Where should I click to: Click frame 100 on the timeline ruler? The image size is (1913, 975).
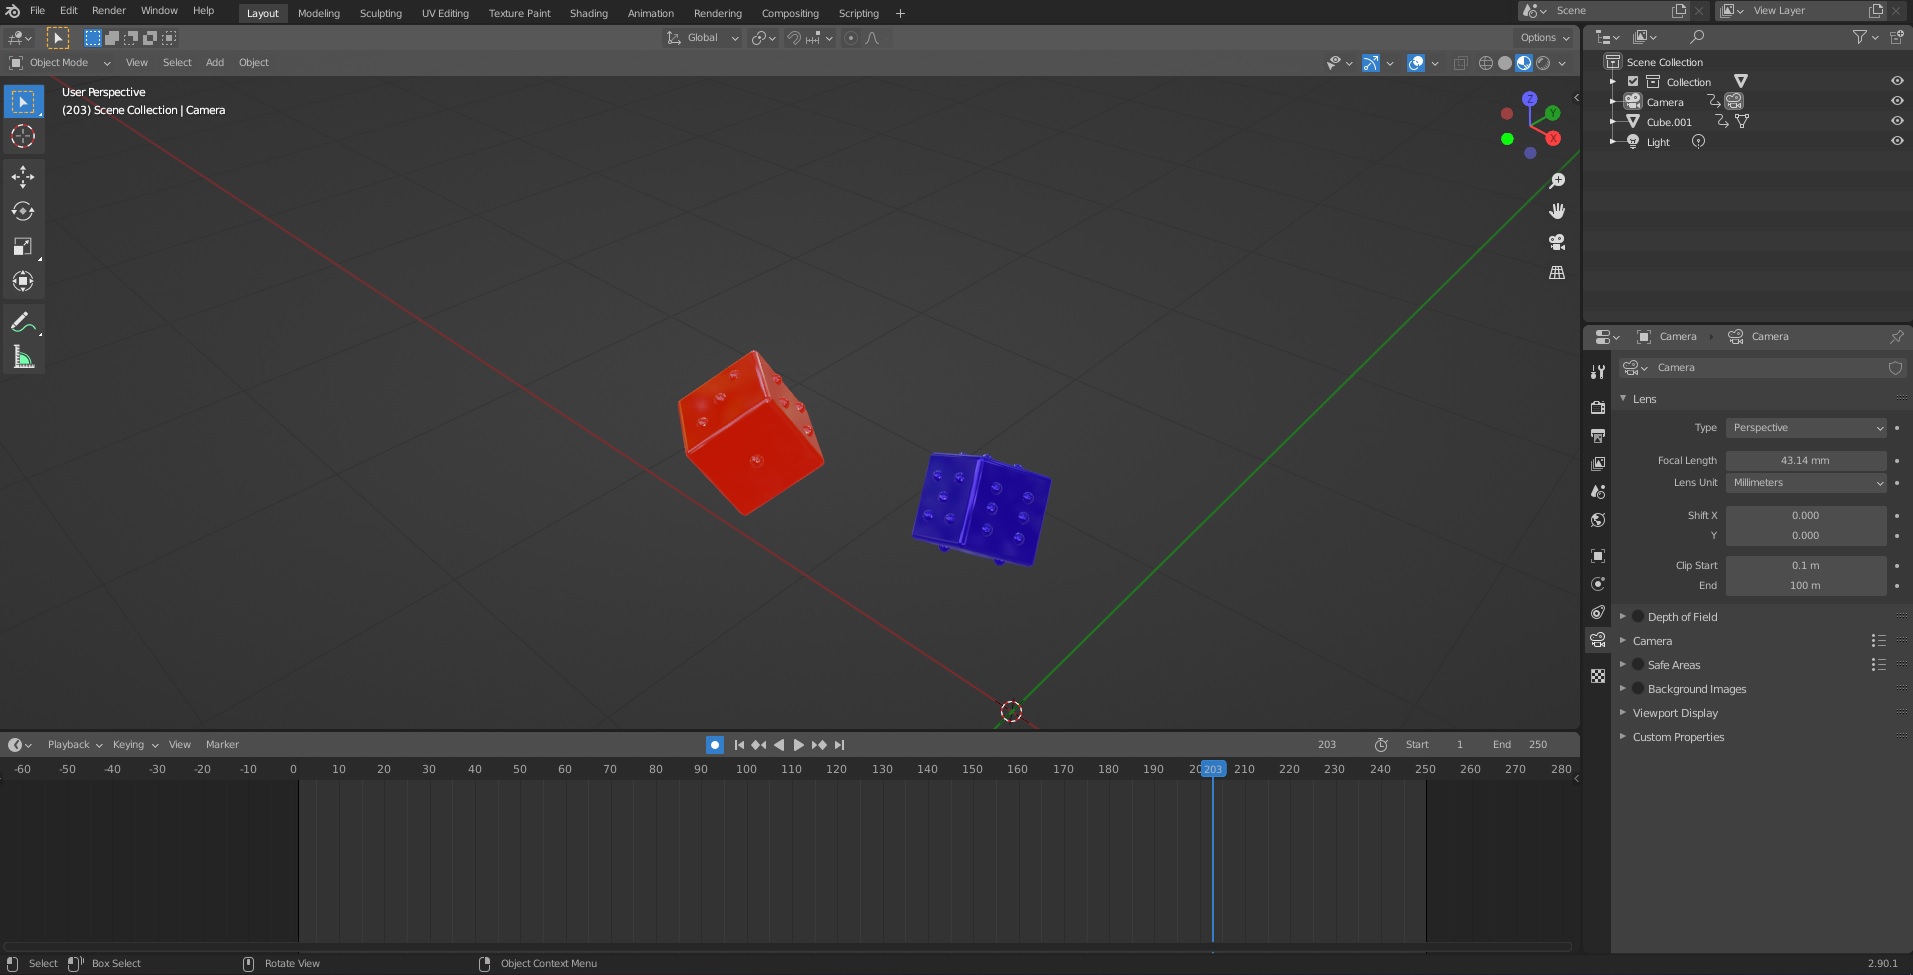pos(745,769)
